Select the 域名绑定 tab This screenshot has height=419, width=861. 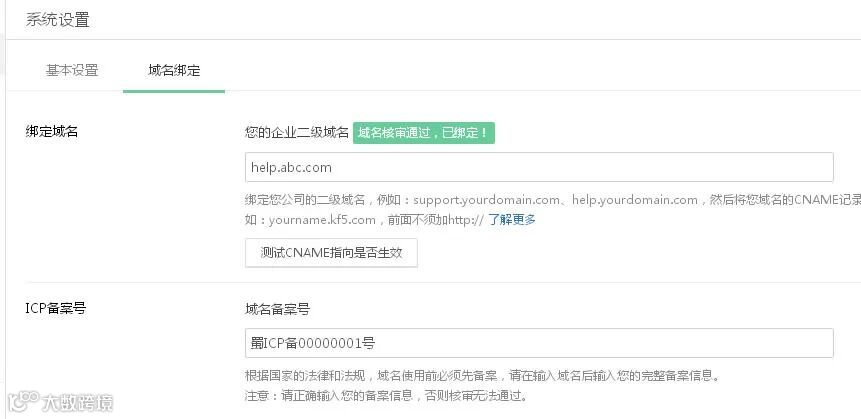174,70
